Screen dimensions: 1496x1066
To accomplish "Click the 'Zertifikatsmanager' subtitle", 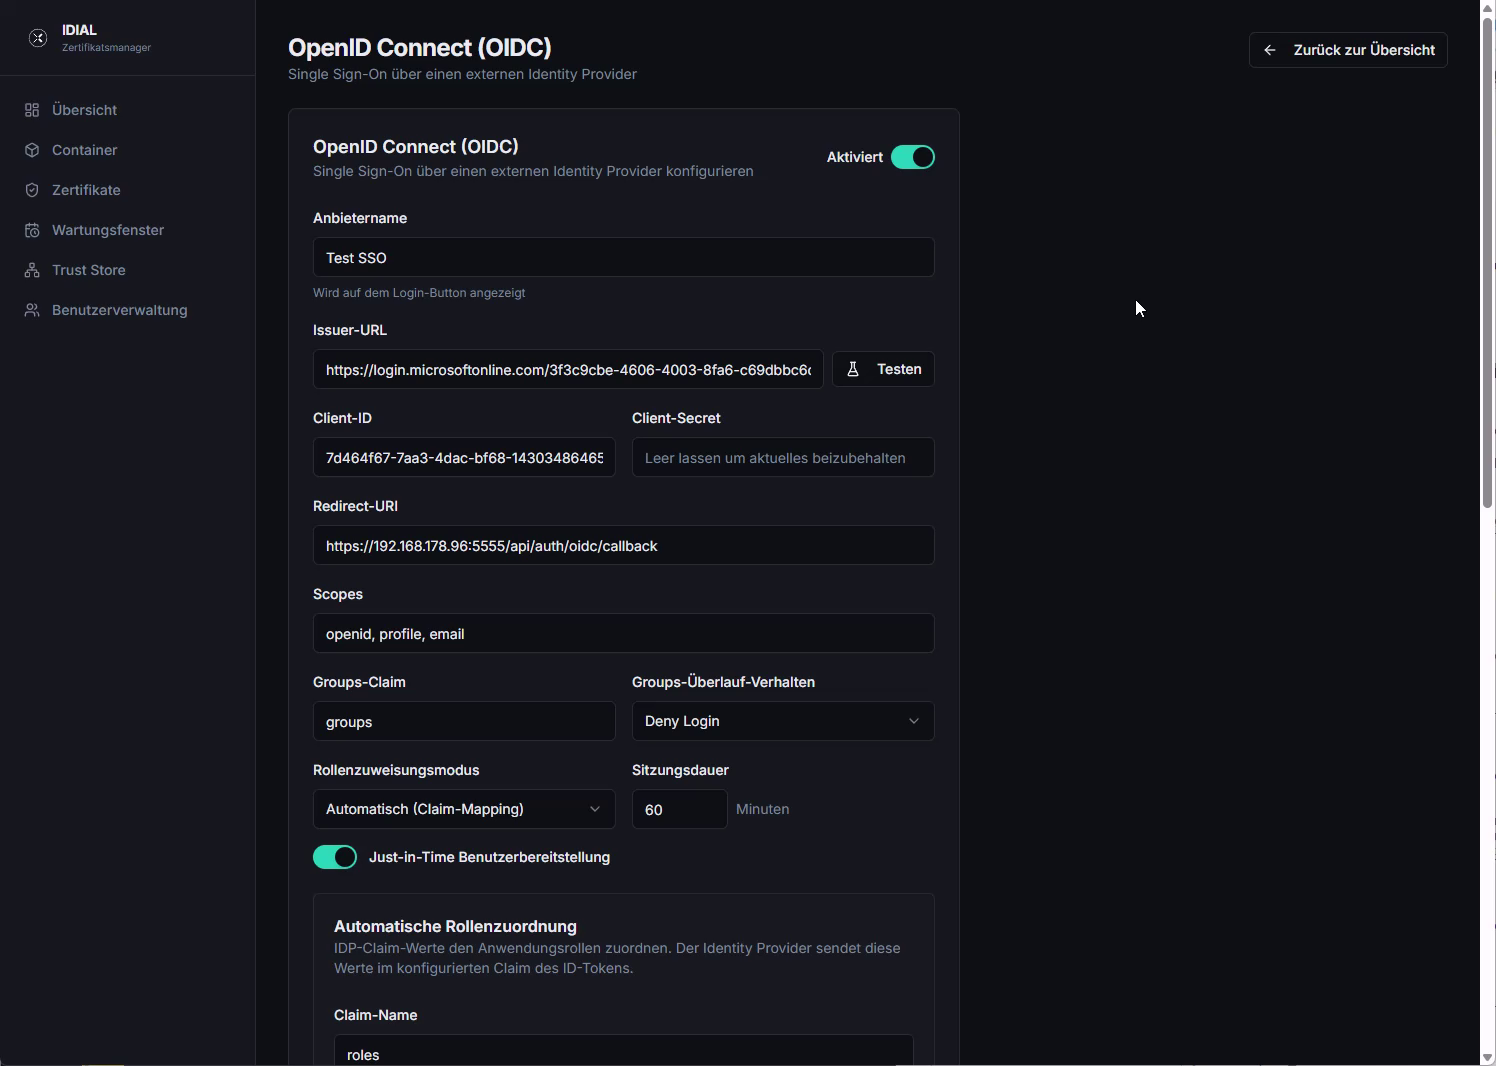I will tap(106, 47).
